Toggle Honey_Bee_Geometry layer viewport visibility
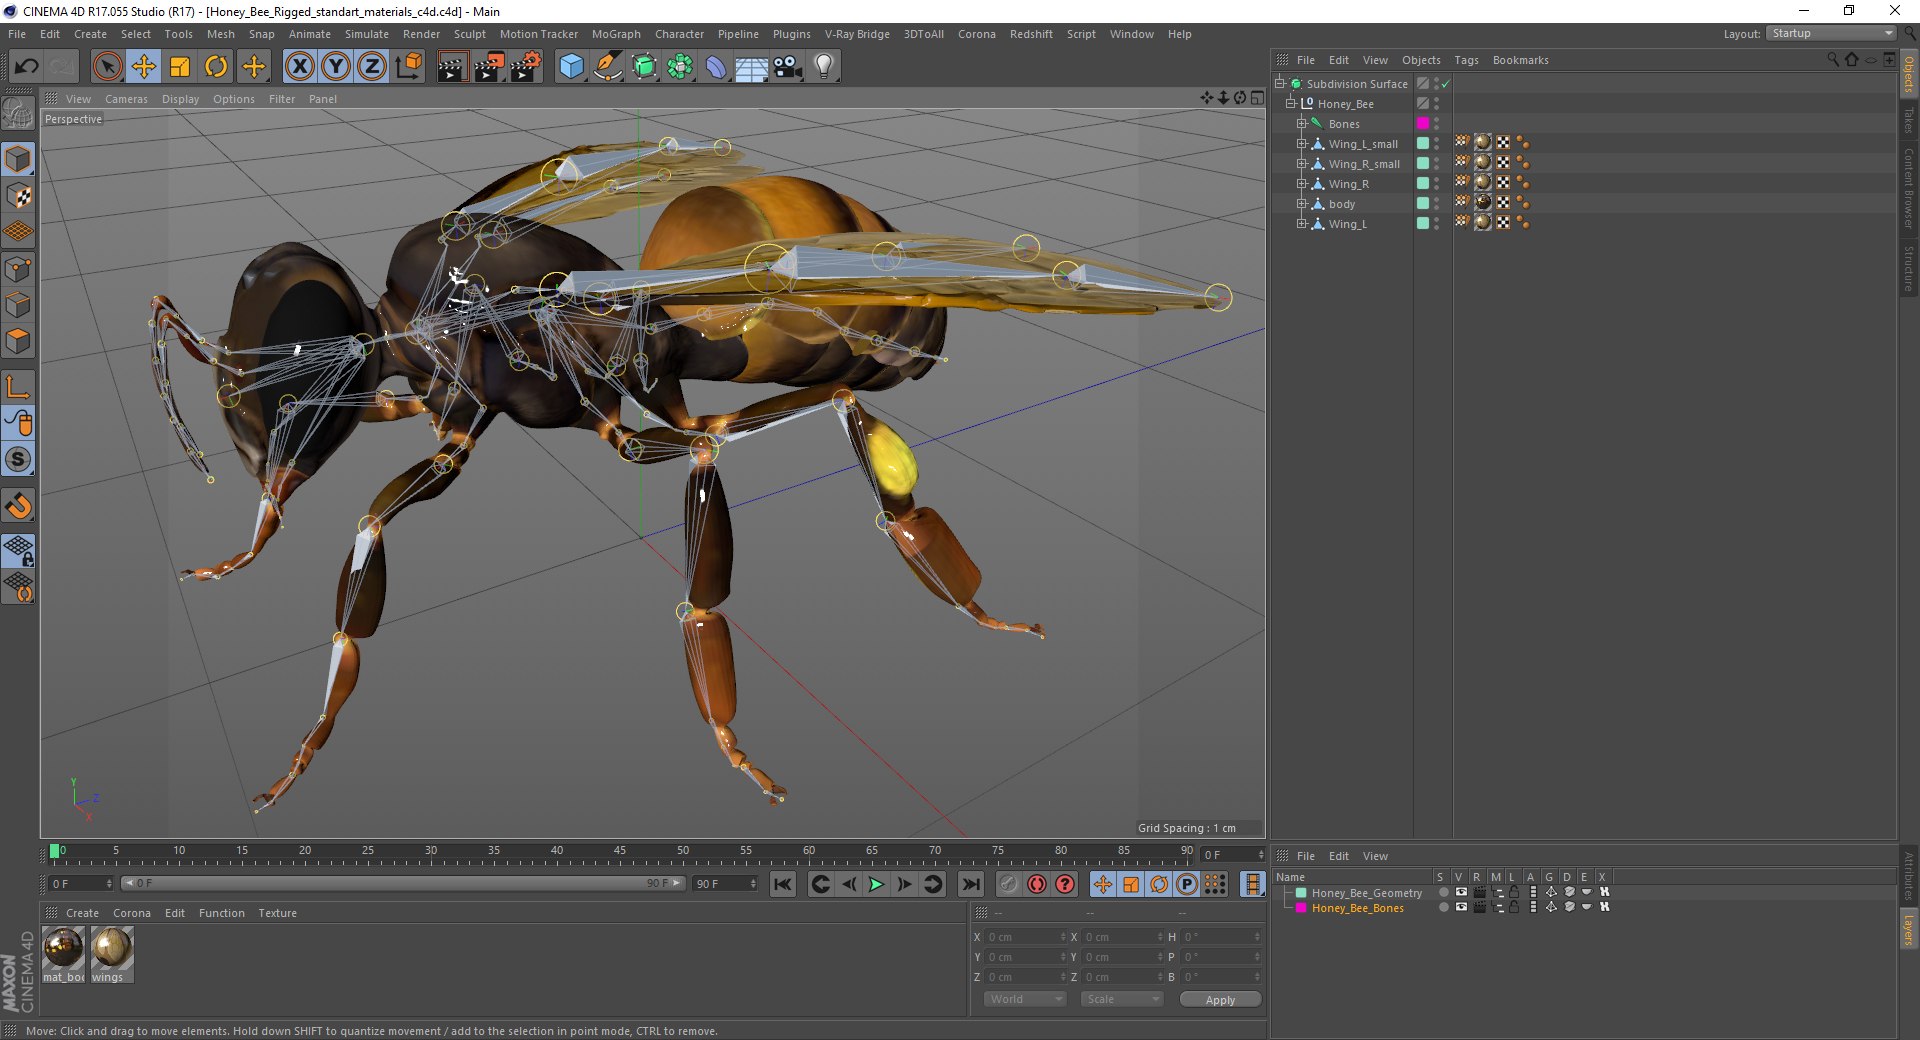The height and width of the screenshot is (1040, 1920). click(x=1461, y=892)
